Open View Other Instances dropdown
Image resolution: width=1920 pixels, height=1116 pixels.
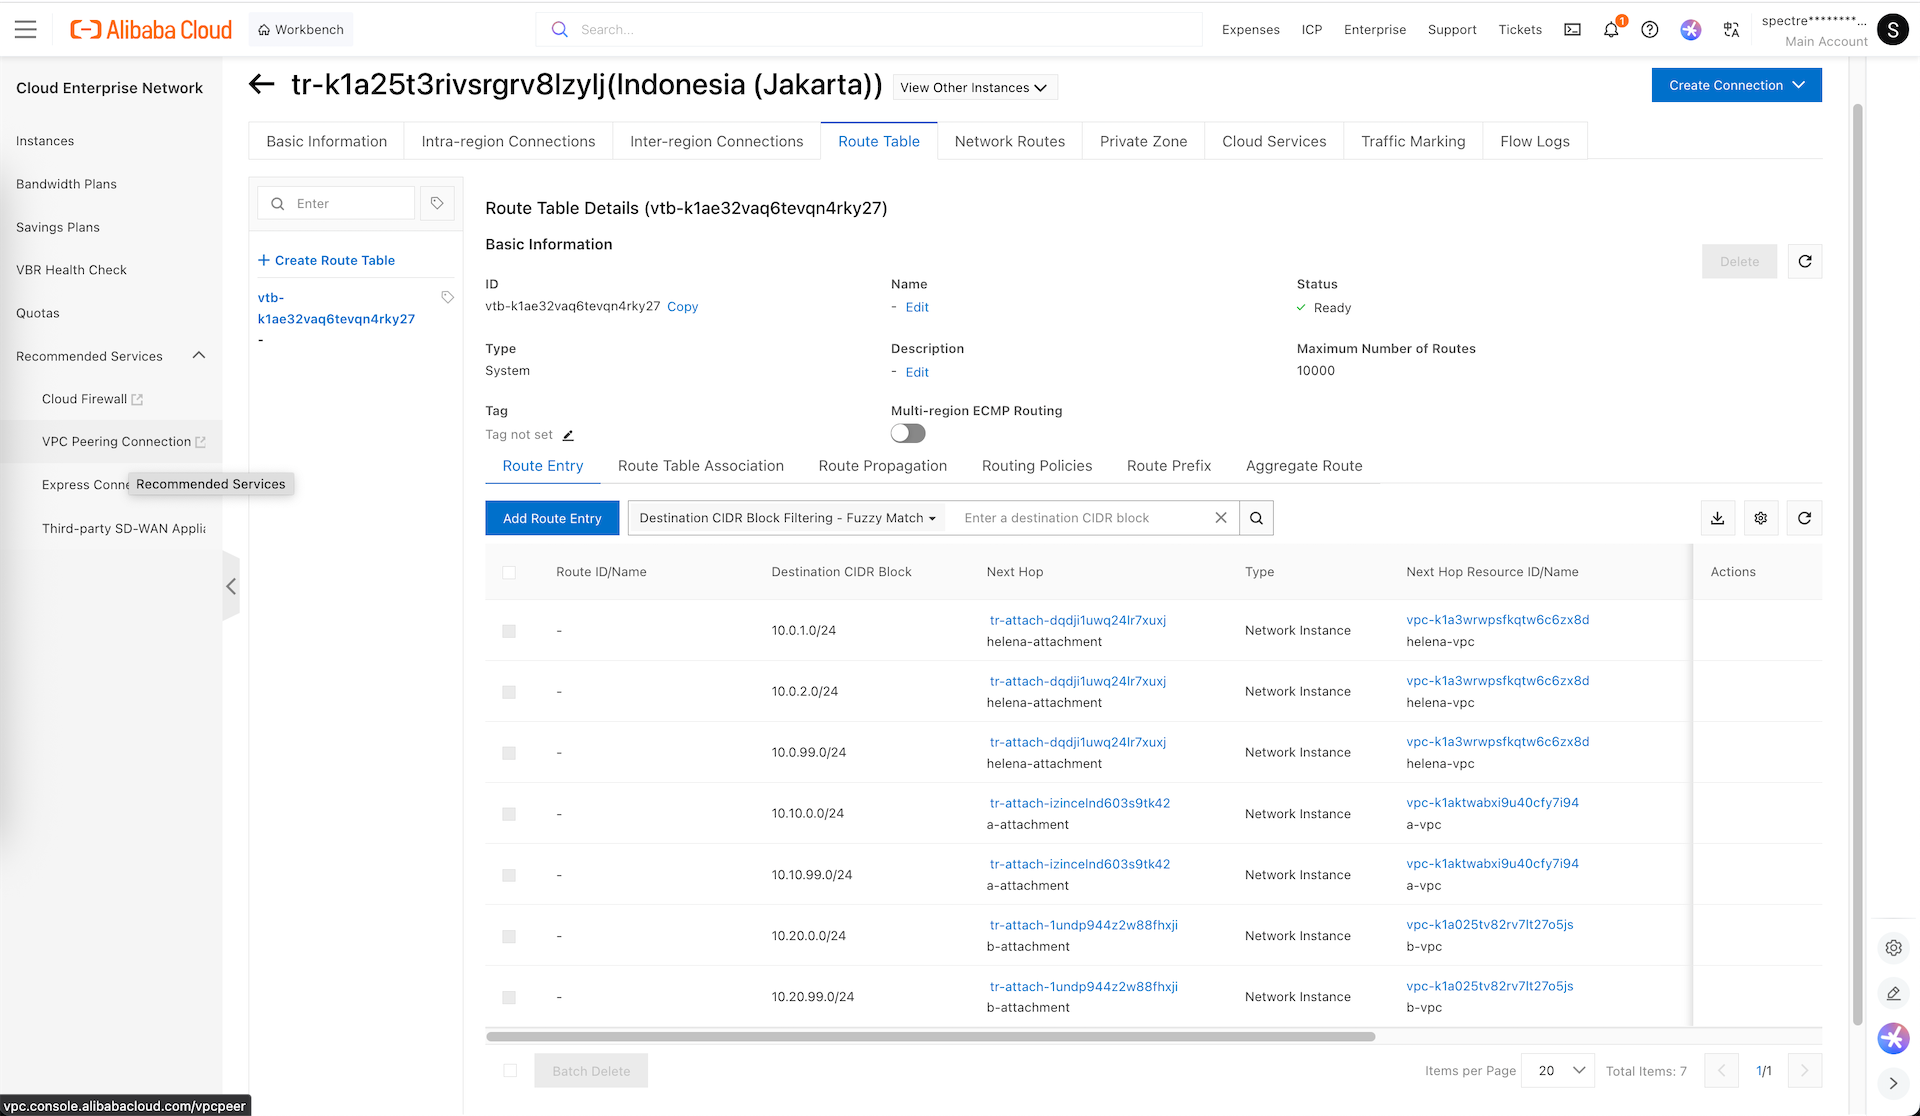coord(974,88)
